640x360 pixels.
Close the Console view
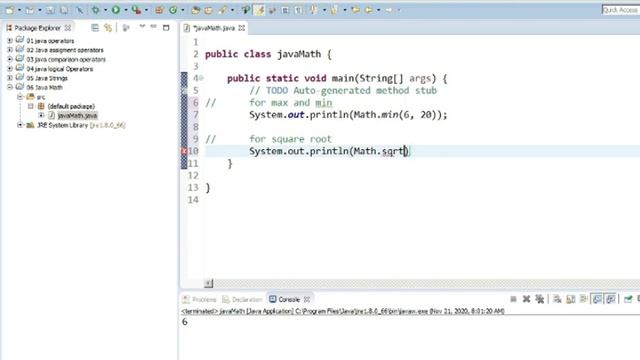click(x=307, y=299)
